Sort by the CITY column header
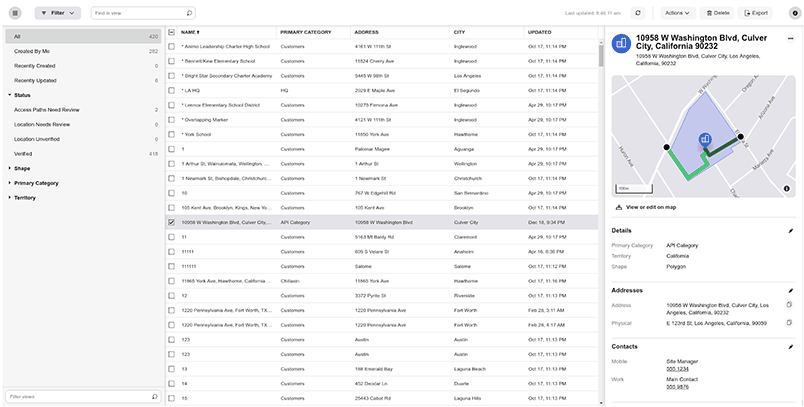804x407 pixels. 459,32
